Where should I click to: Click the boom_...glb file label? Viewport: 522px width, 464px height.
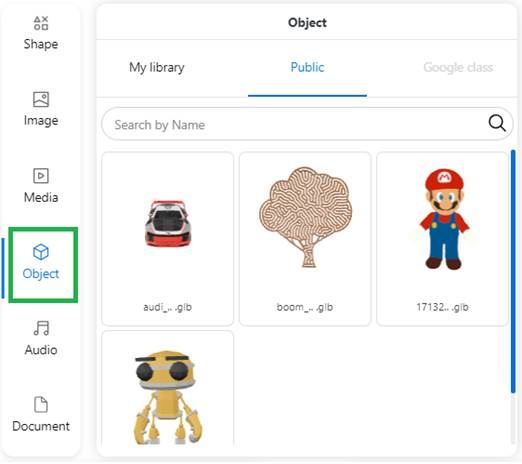click(305, 307)
